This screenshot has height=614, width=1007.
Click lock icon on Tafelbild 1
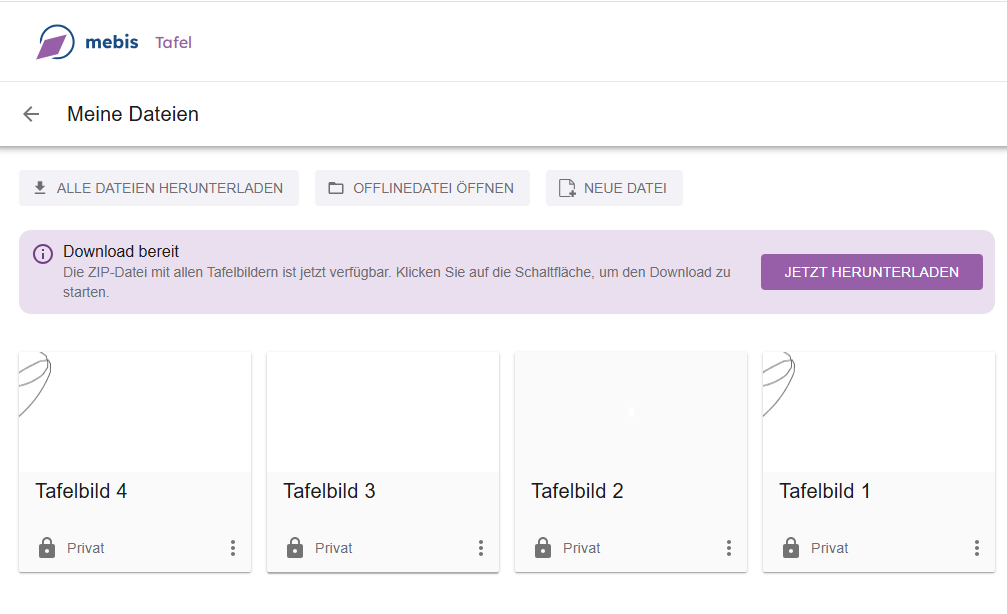coord(790,548)
